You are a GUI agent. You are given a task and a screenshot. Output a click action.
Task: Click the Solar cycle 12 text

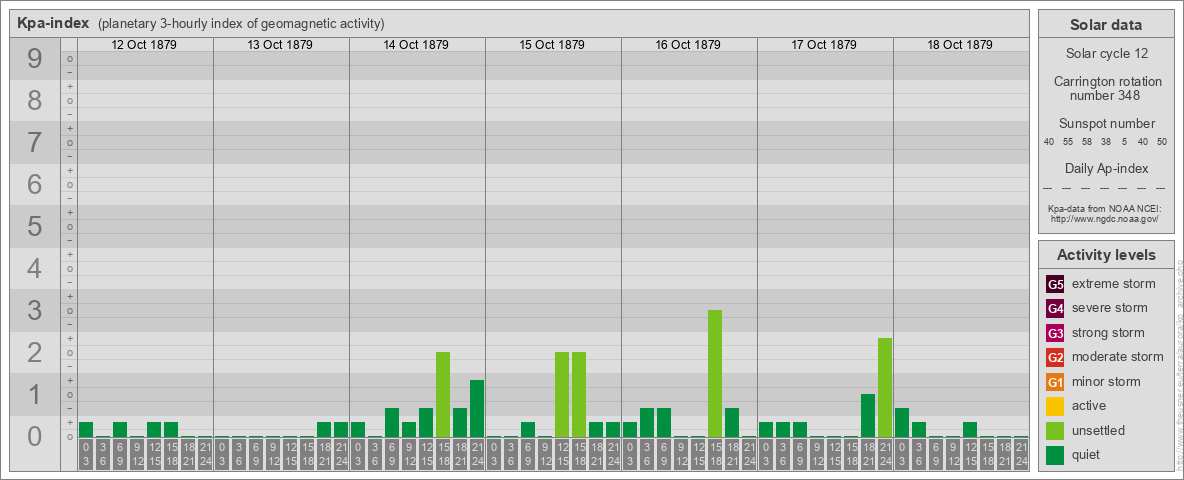1106,54
